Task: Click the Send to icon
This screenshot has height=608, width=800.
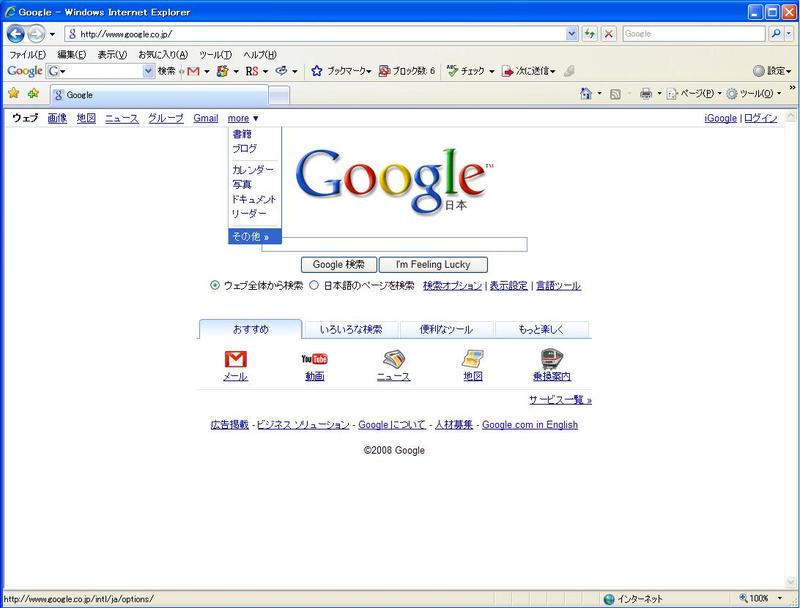Action: click(x=507, y=71)
